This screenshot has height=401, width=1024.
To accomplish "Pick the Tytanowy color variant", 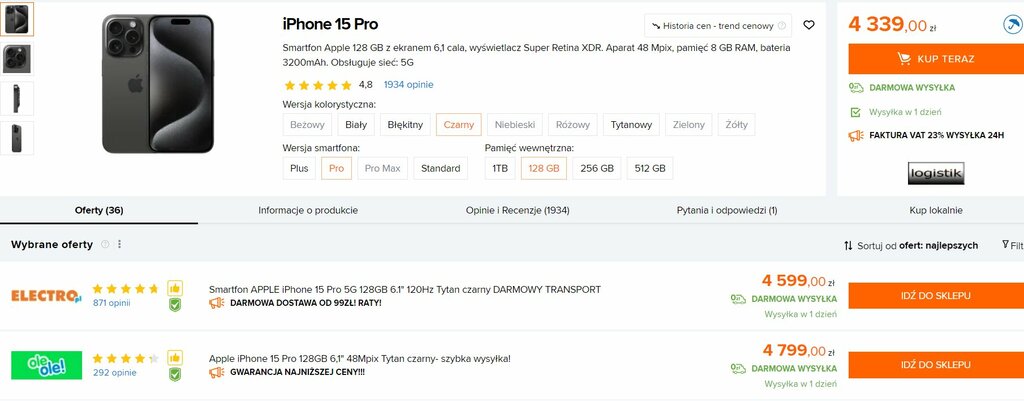I will [631, 125].
